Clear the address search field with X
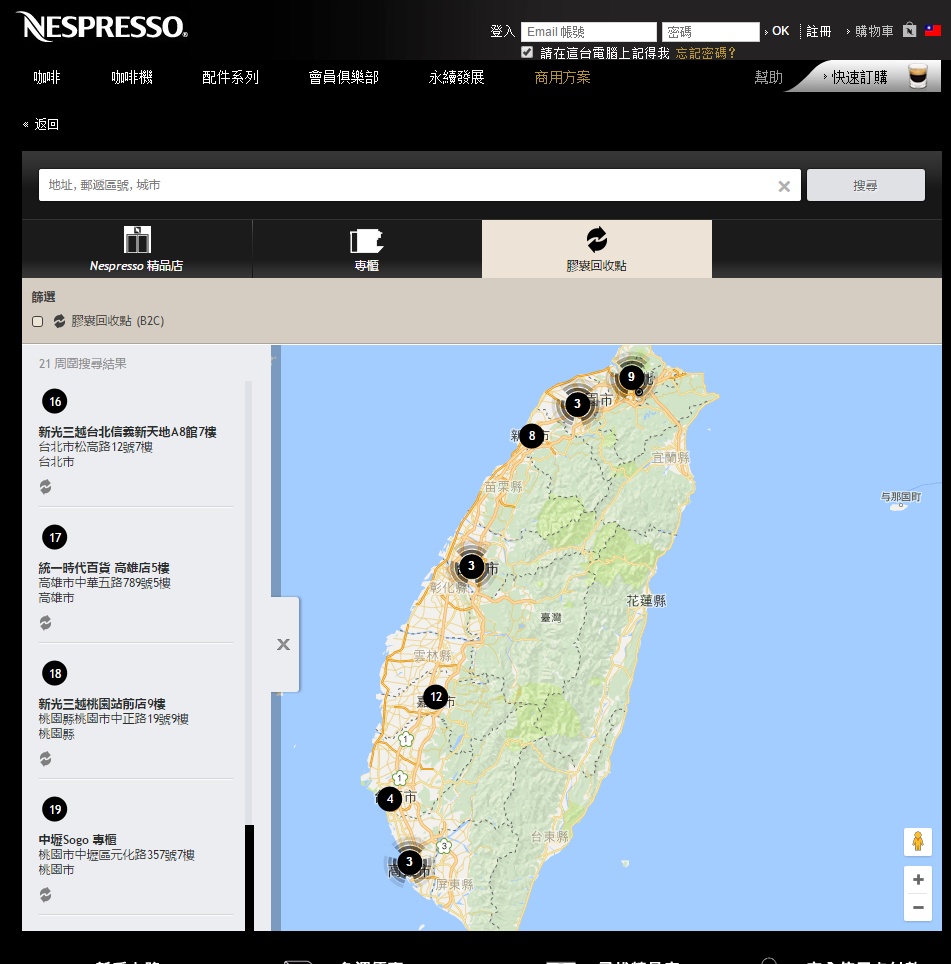This screenshot has height=964, width=951. point(784,186)
